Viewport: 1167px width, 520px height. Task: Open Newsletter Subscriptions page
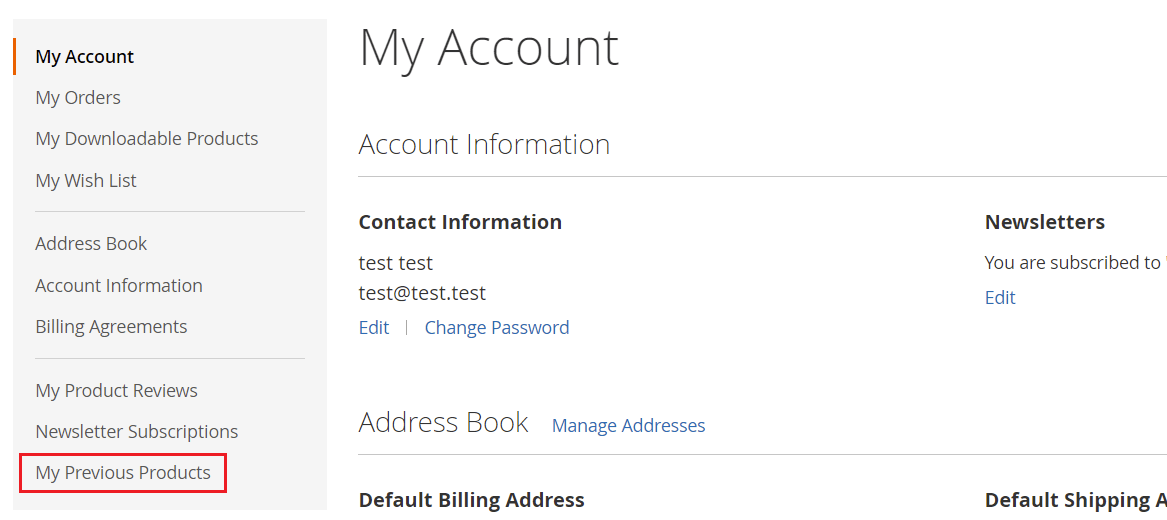click(x=136, y=432)
